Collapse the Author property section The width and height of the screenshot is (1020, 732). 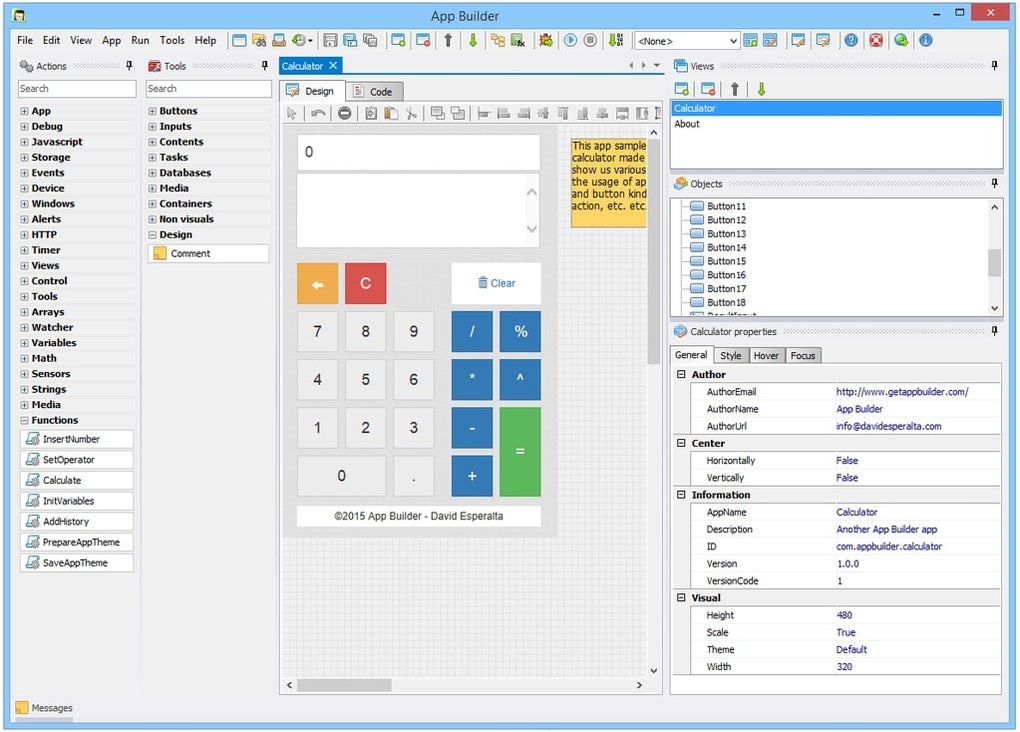tap(681, 375)
